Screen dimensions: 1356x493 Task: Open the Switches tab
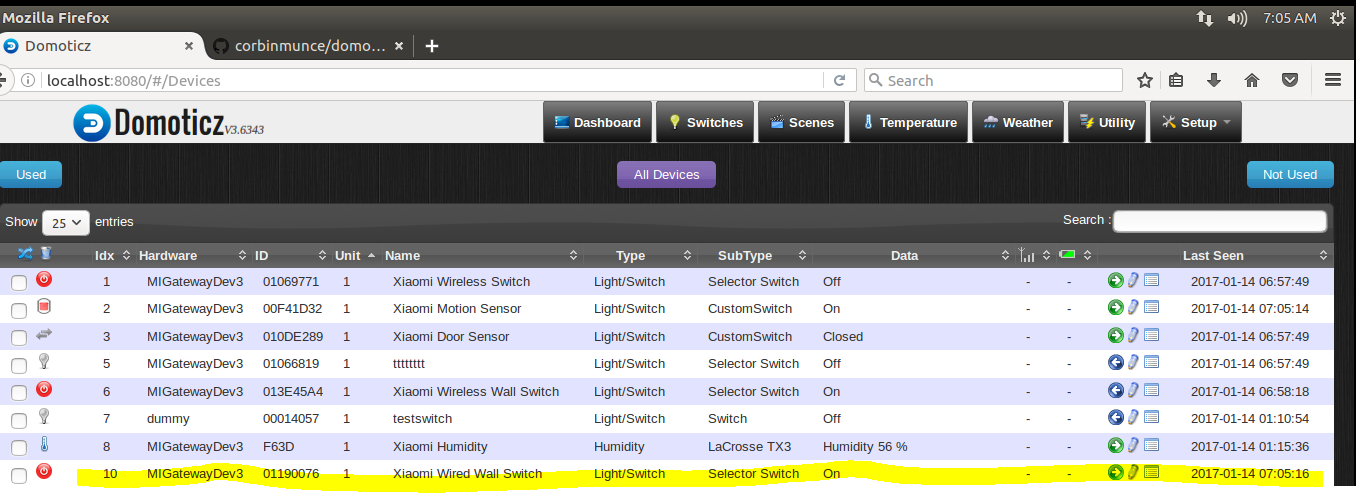click(x=705, y=122)
